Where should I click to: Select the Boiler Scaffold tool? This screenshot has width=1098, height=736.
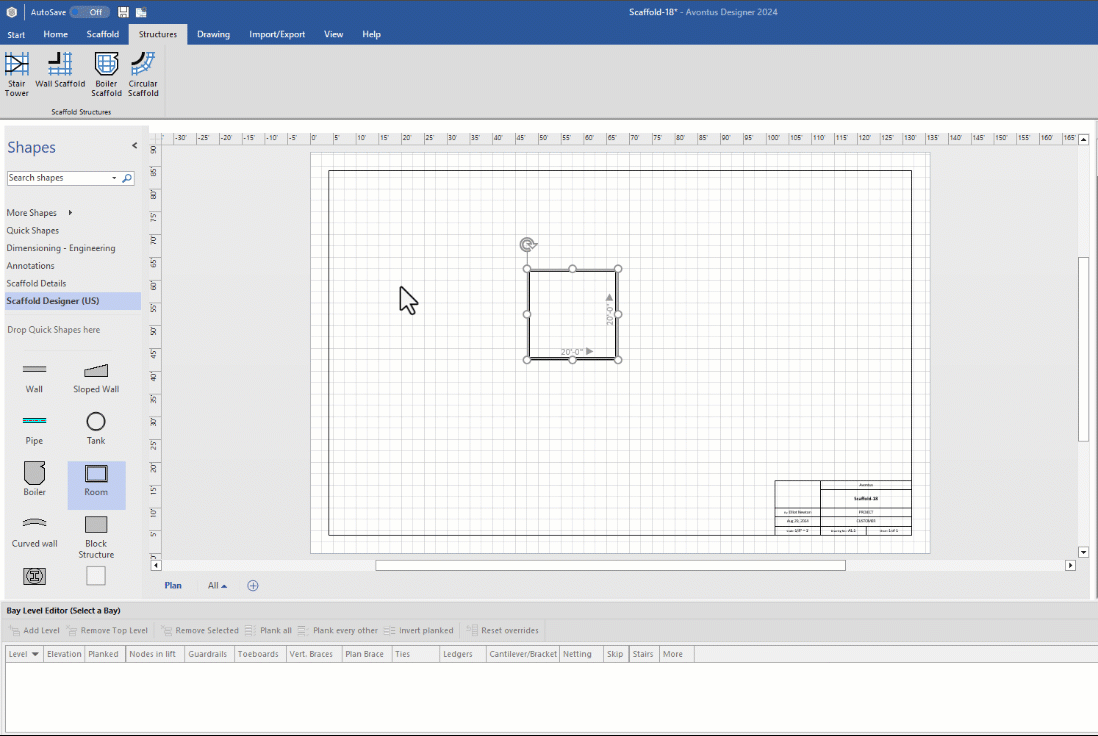pyautogui.click(x=106, y=75)
